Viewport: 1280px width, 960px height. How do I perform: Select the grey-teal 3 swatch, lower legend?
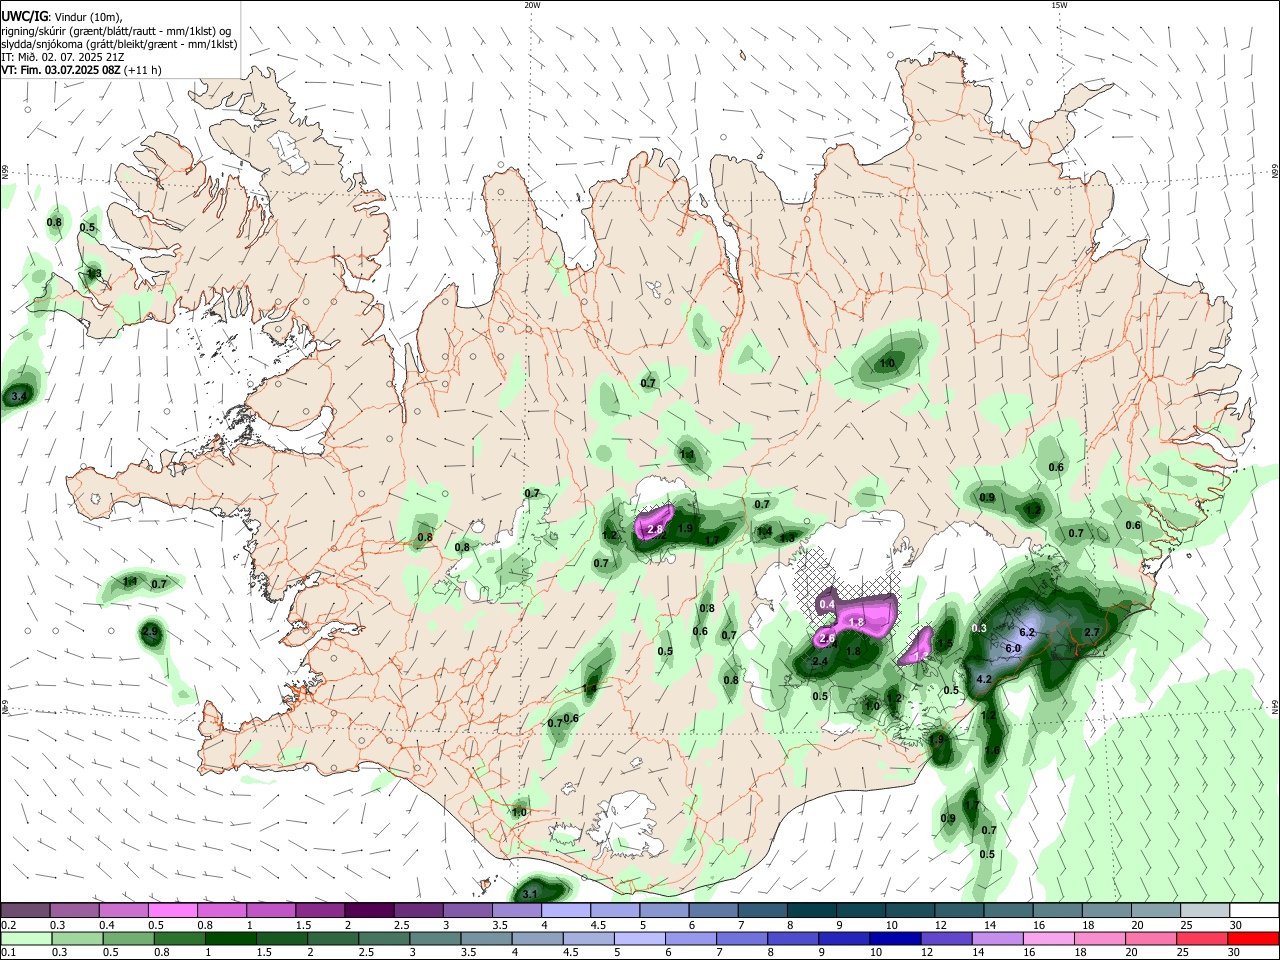click(435, 938)
